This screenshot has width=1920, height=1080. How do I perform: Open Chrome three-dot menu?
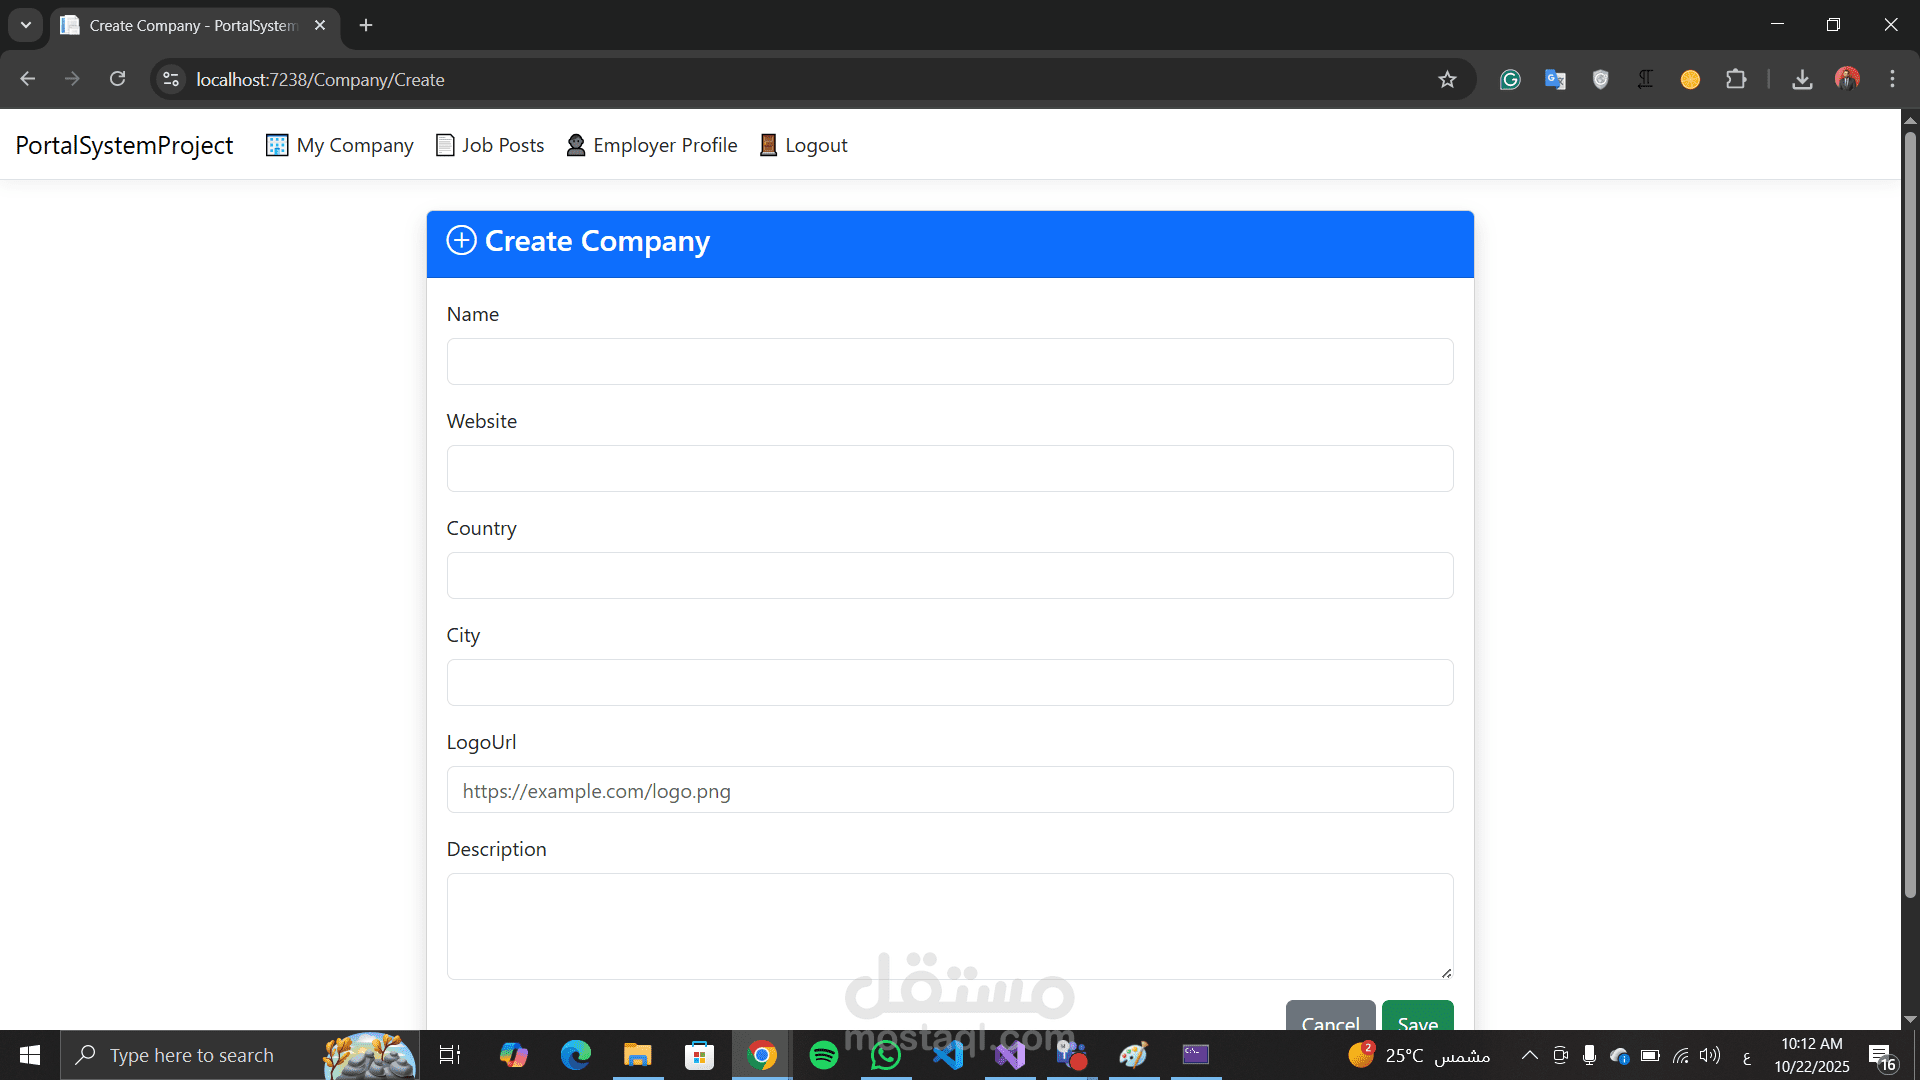tap(1892, 79)
